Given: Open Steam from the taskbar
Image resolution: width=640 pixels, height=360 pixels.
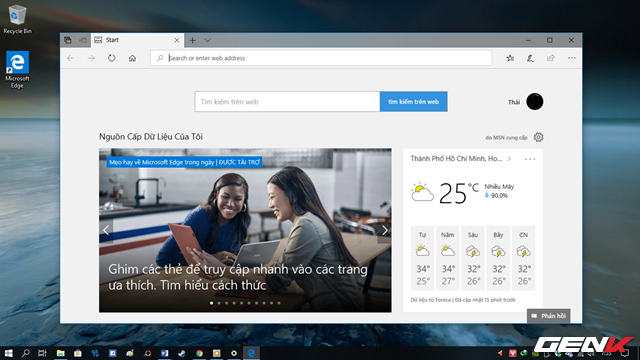Looking at the screenshot, I should click(x=182, y=353).
